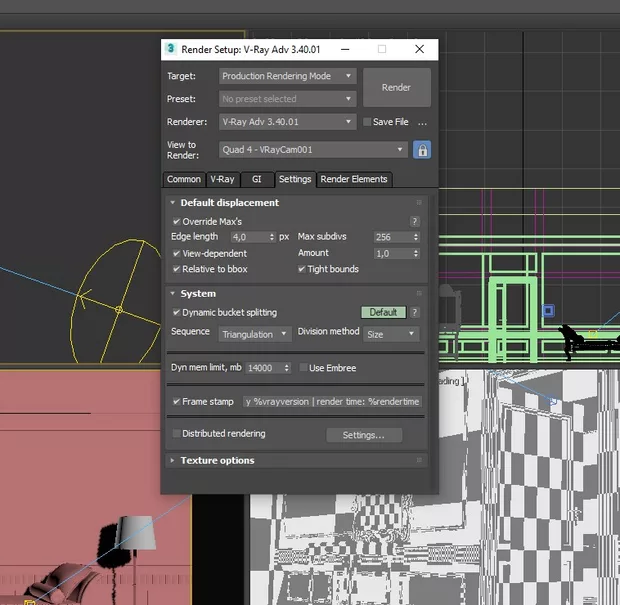Screen dimensions: 620x605
Task: Grab the Texture options rollout drag handle
Action: (419, 460)
